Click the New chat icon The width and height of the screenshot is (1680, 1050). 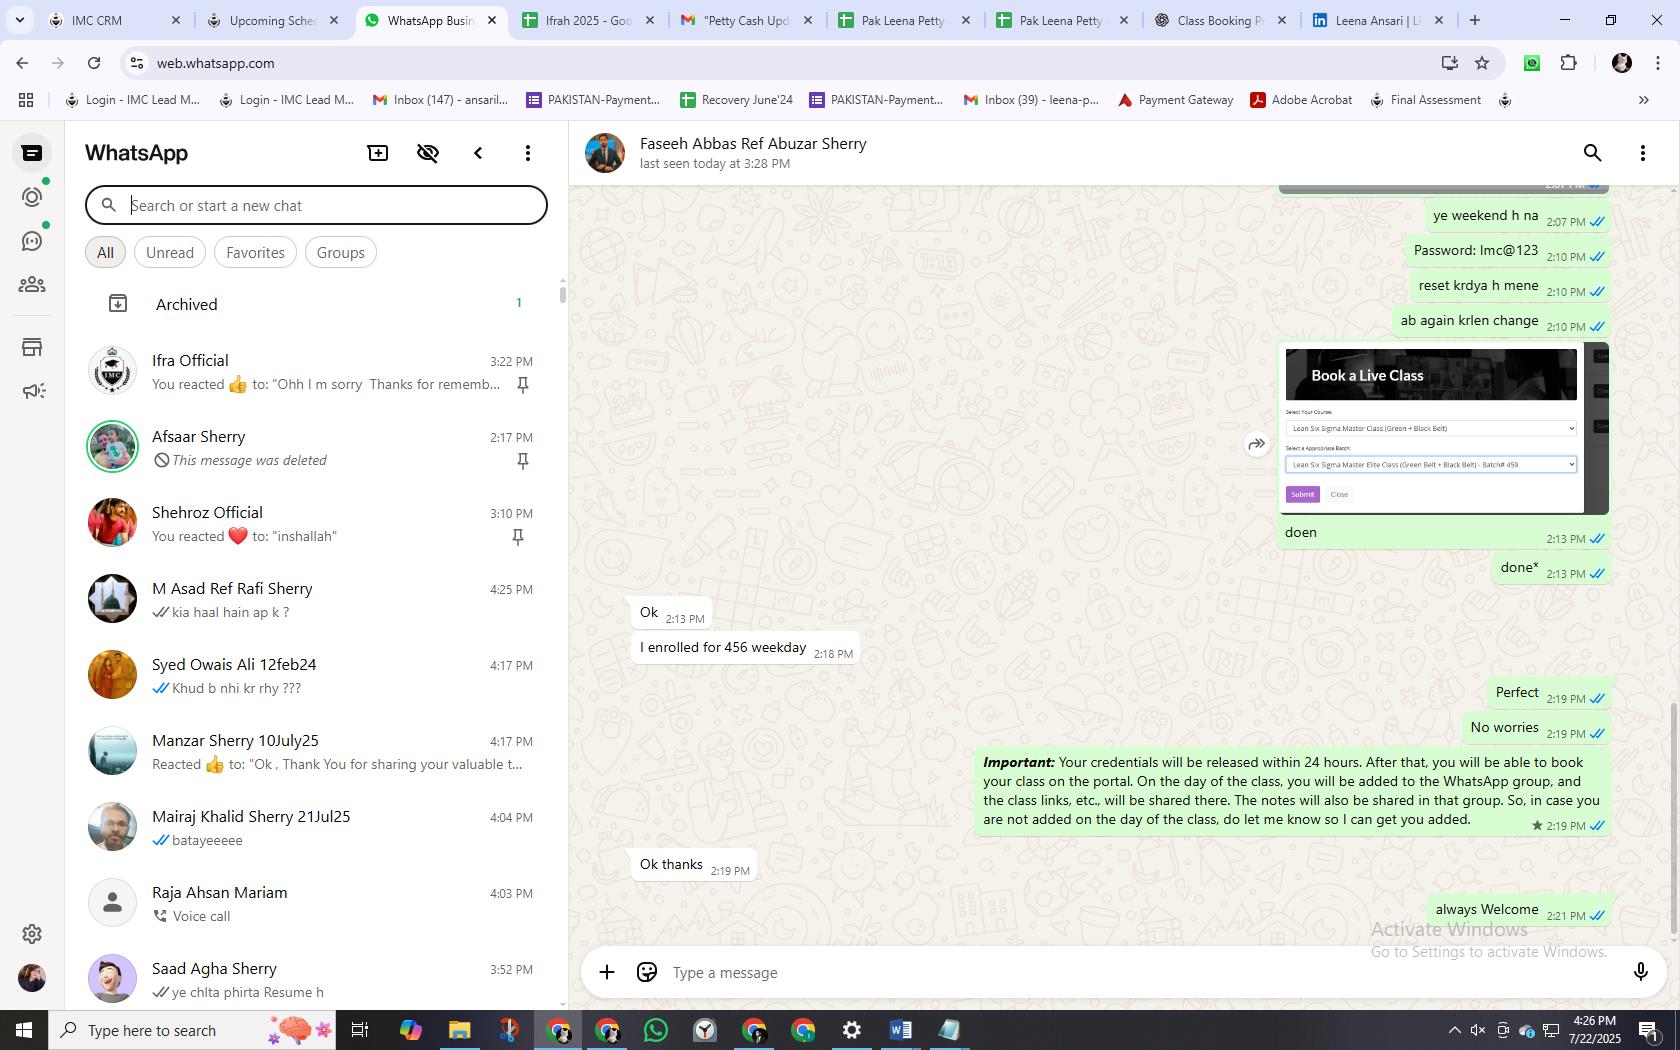(378, 153)
